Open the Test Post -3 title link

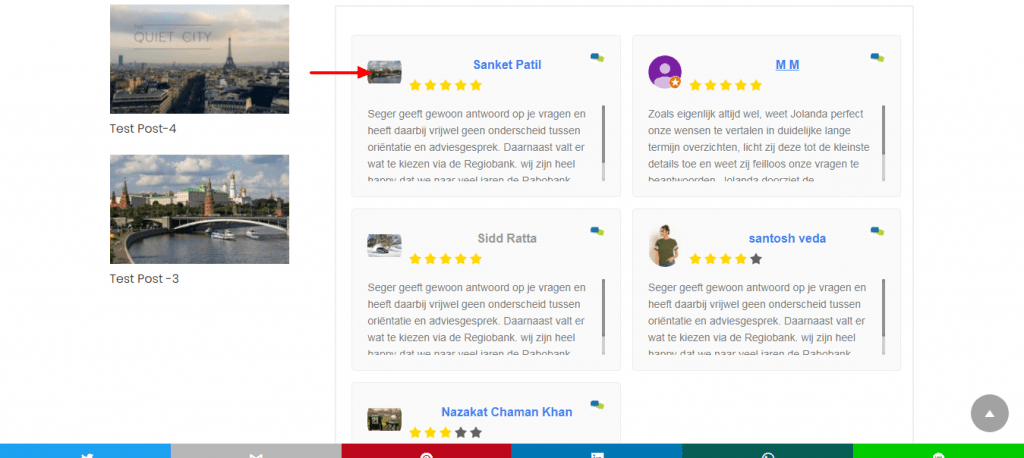(x=144, y=279)
